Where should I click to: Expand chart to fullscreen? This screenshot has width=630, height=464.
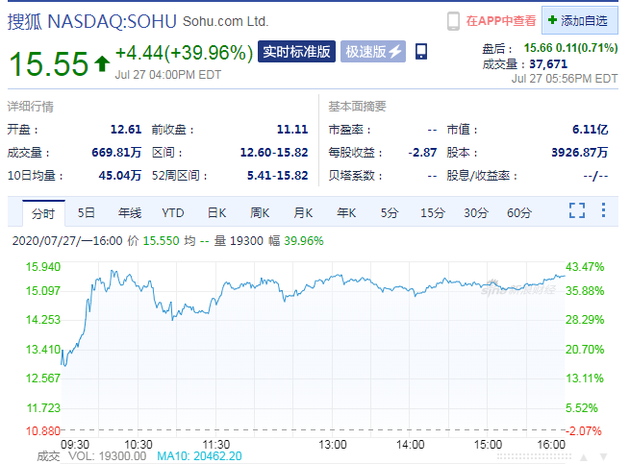[577, 210]
